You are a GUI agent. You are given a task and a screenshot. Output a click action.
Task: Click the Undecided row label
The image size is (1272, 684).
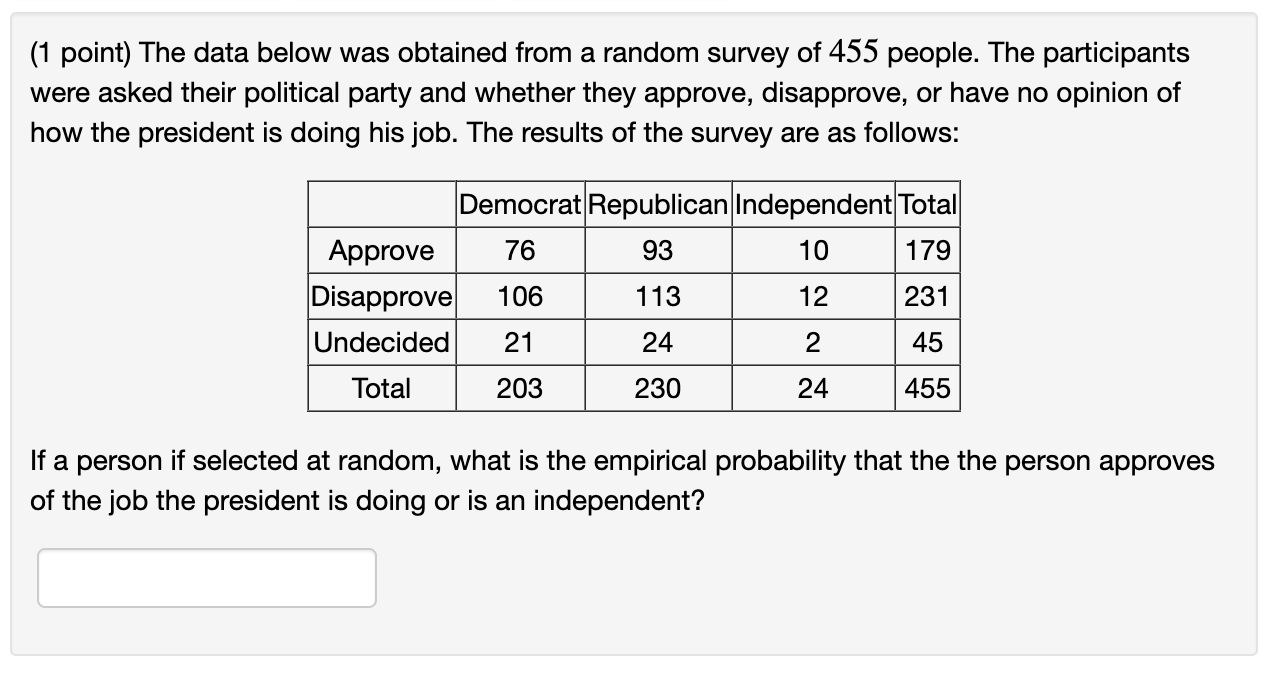(380, 342)
